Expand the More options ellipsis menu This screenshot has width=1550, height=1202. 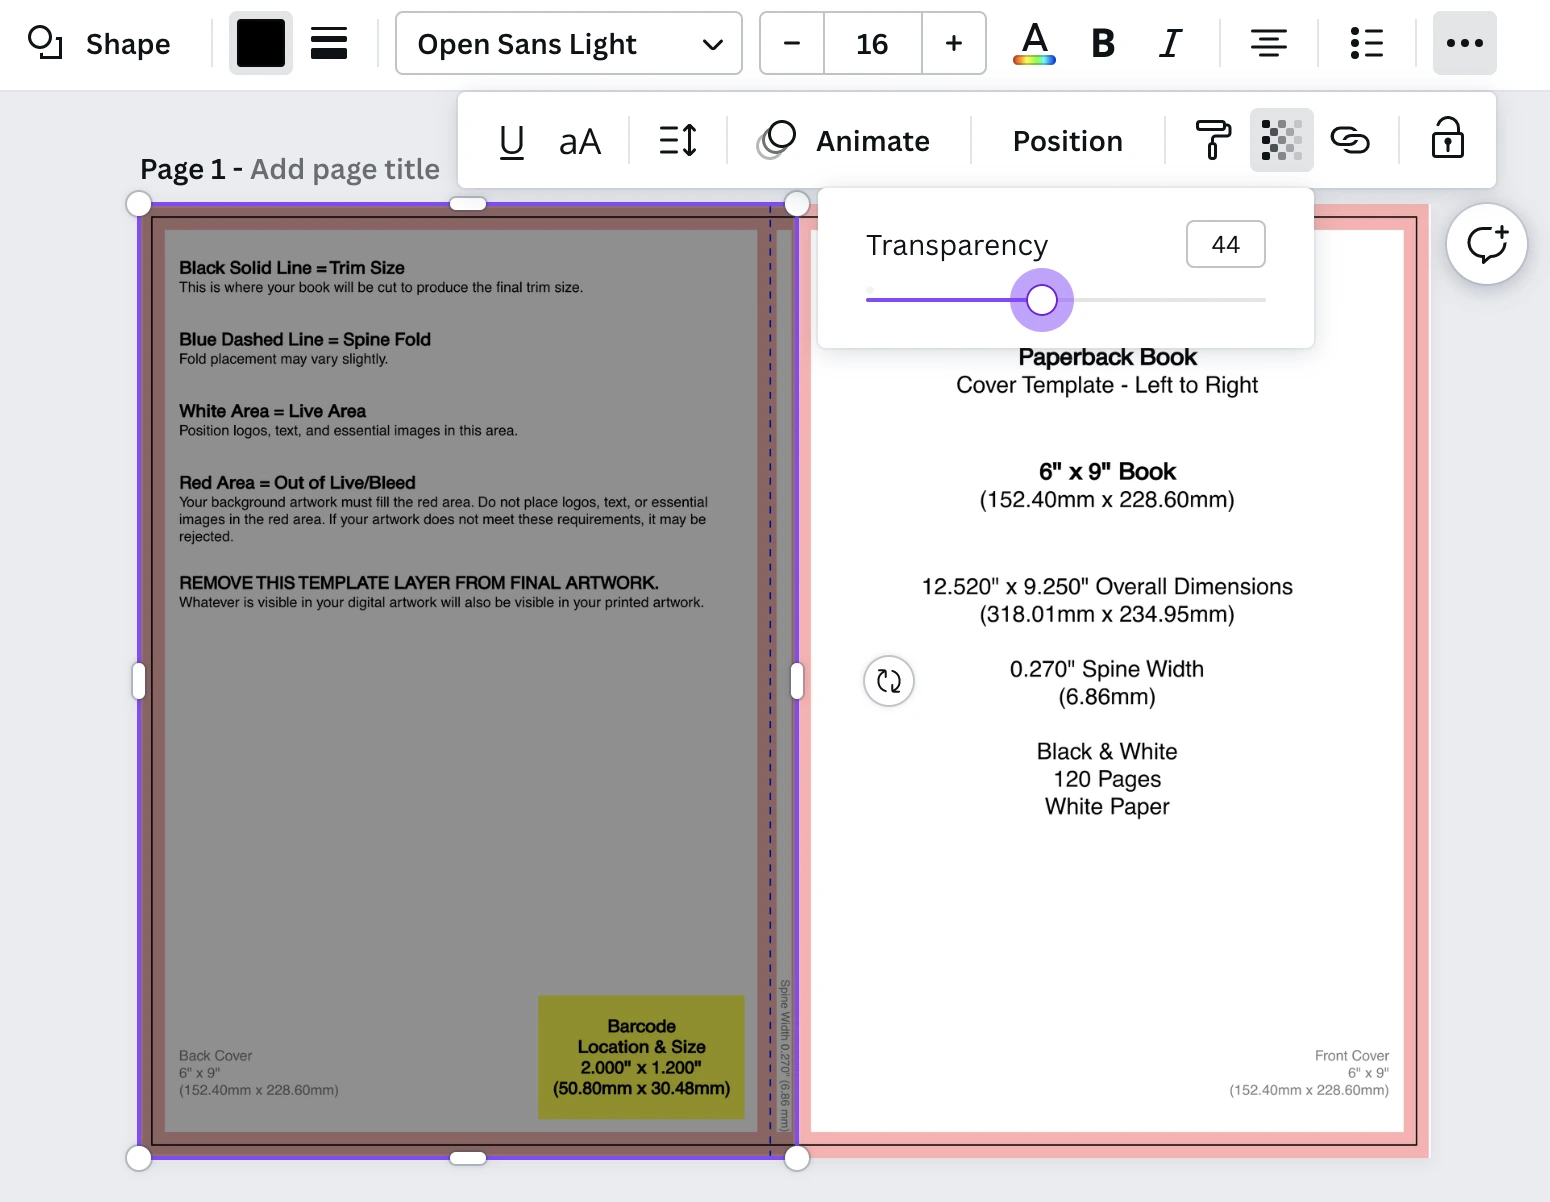[1464, 43]
